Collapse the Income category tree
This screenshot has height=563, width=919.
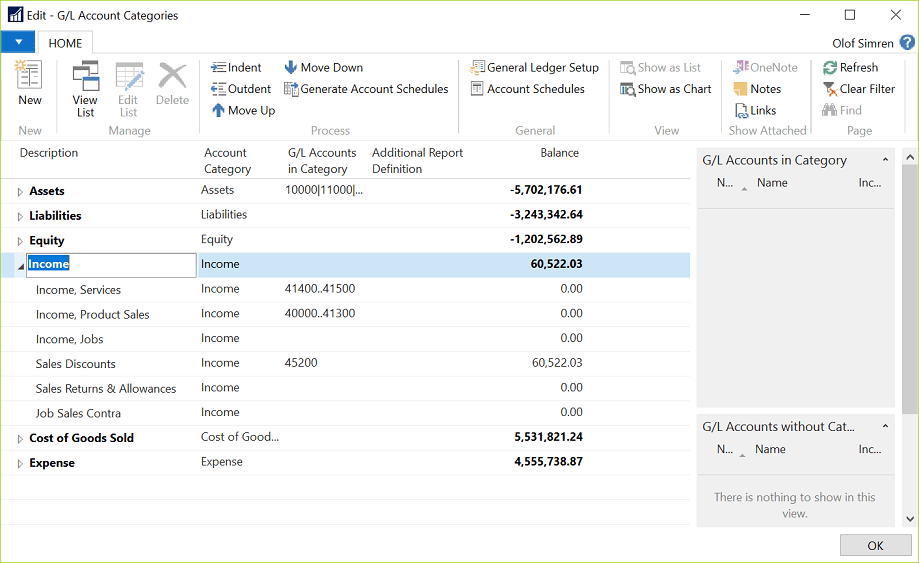pyautogui.click(x=20, y=266)
